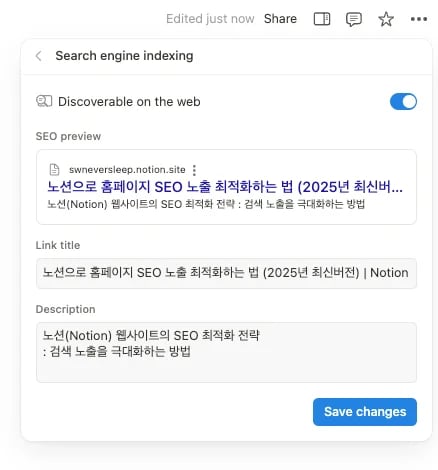
Task: Focus the Link title input field
Action: (x=226, y=273)
